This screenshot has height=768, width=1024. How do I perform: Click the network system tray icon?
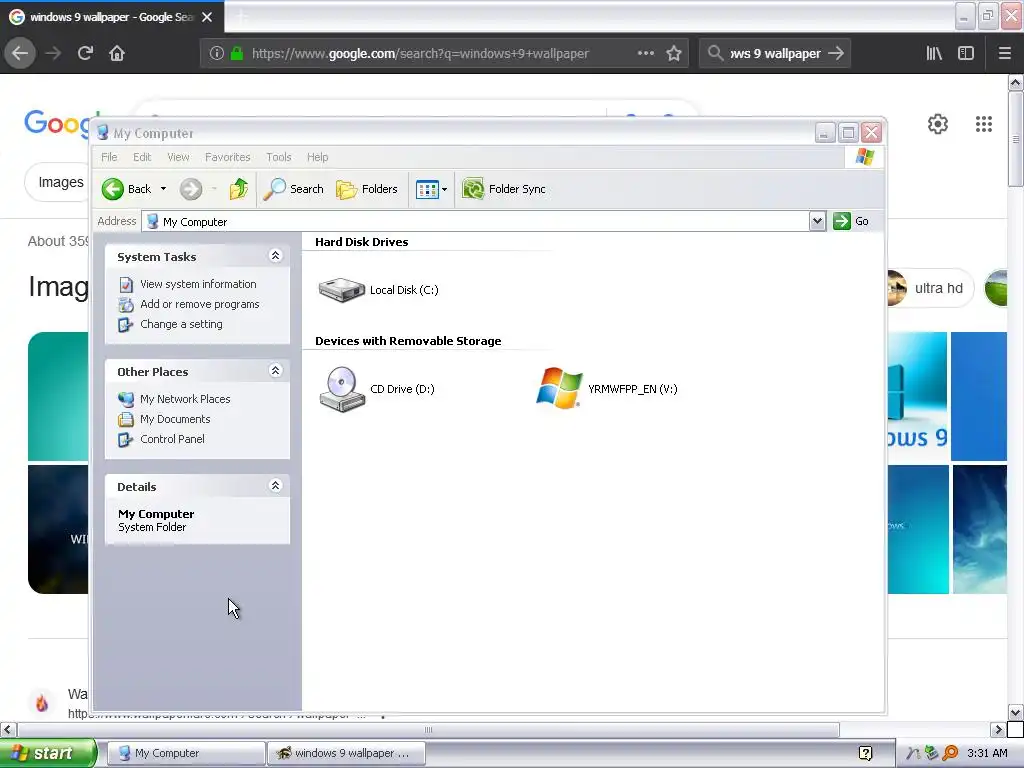click(x=932, y=753)
